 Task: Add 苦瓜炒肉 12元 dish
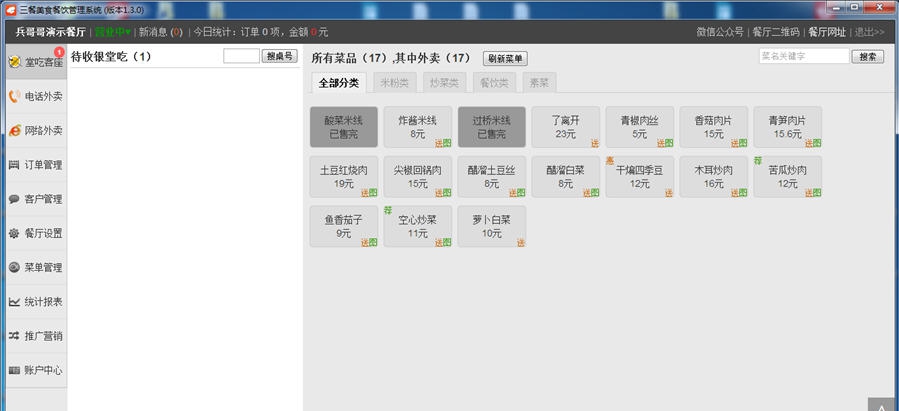coord(788,177)
